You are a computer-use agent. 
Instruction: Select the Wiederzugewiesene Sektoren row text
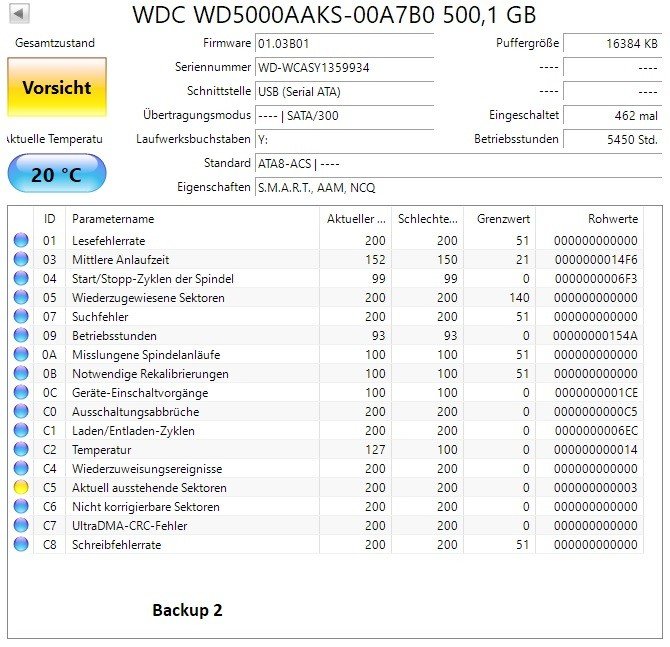coord(148,297)
